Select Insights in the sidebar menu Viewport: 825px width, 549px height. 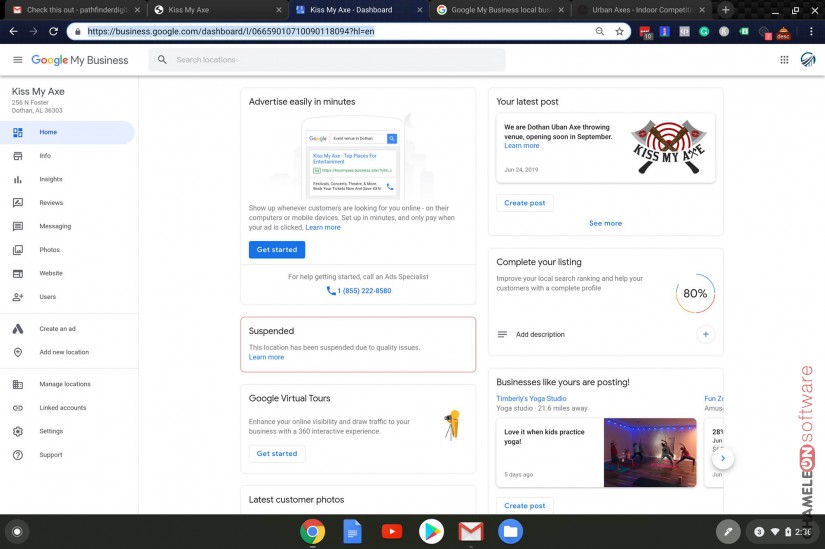pos(51,179)
